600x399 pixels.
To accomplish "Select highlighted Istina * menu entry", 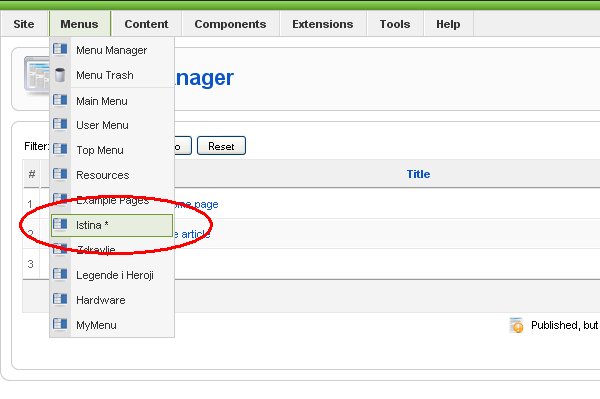I will coord(112,225).
